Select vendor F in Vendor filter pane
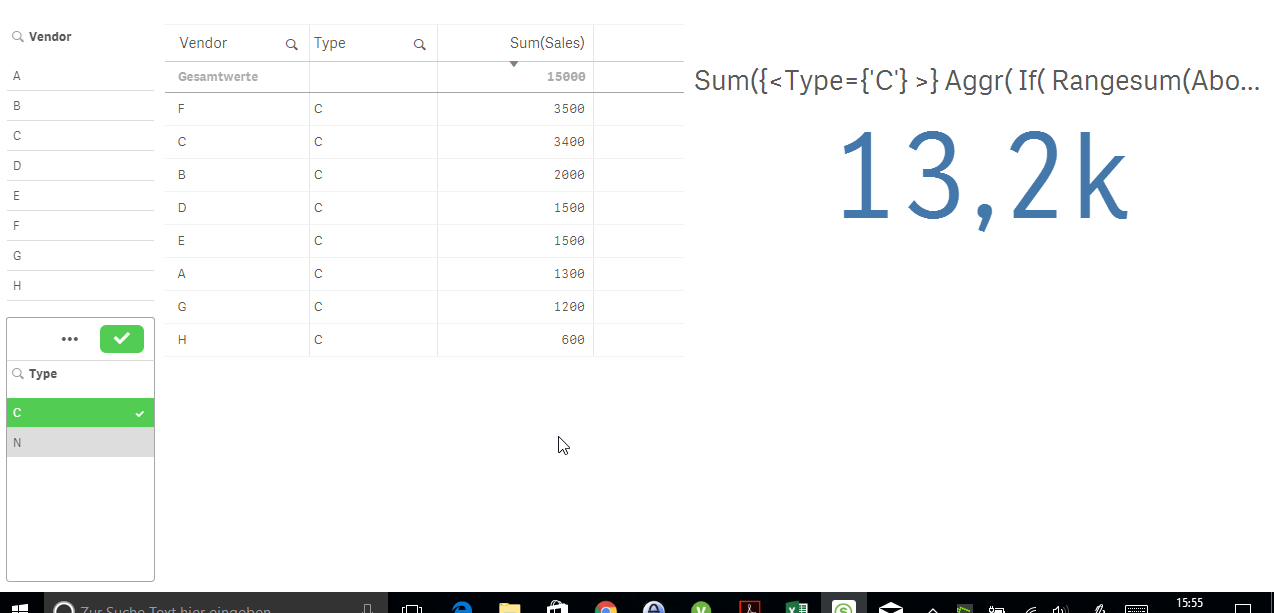 80,226
